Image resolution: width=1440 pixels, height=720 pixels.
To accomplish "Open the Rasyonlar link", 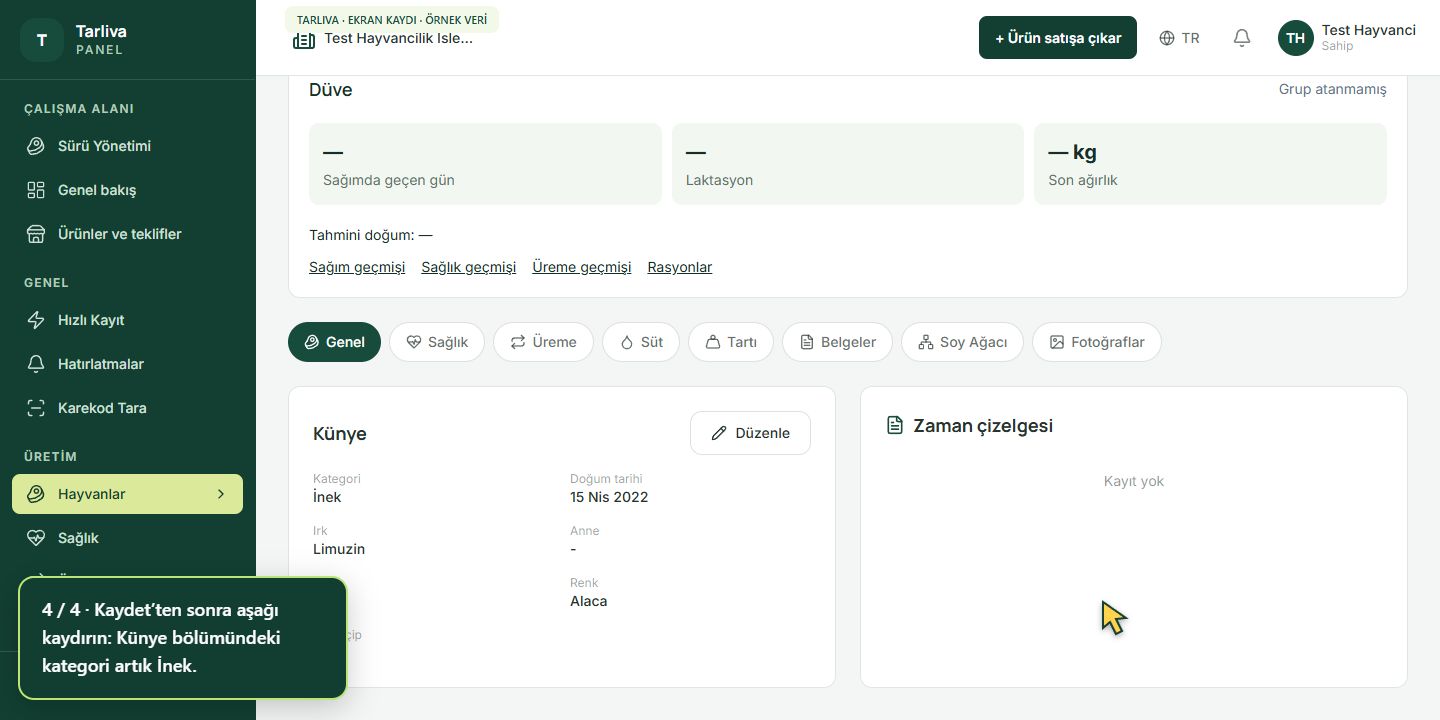I will pyautogui.click(x=680, y=267).
